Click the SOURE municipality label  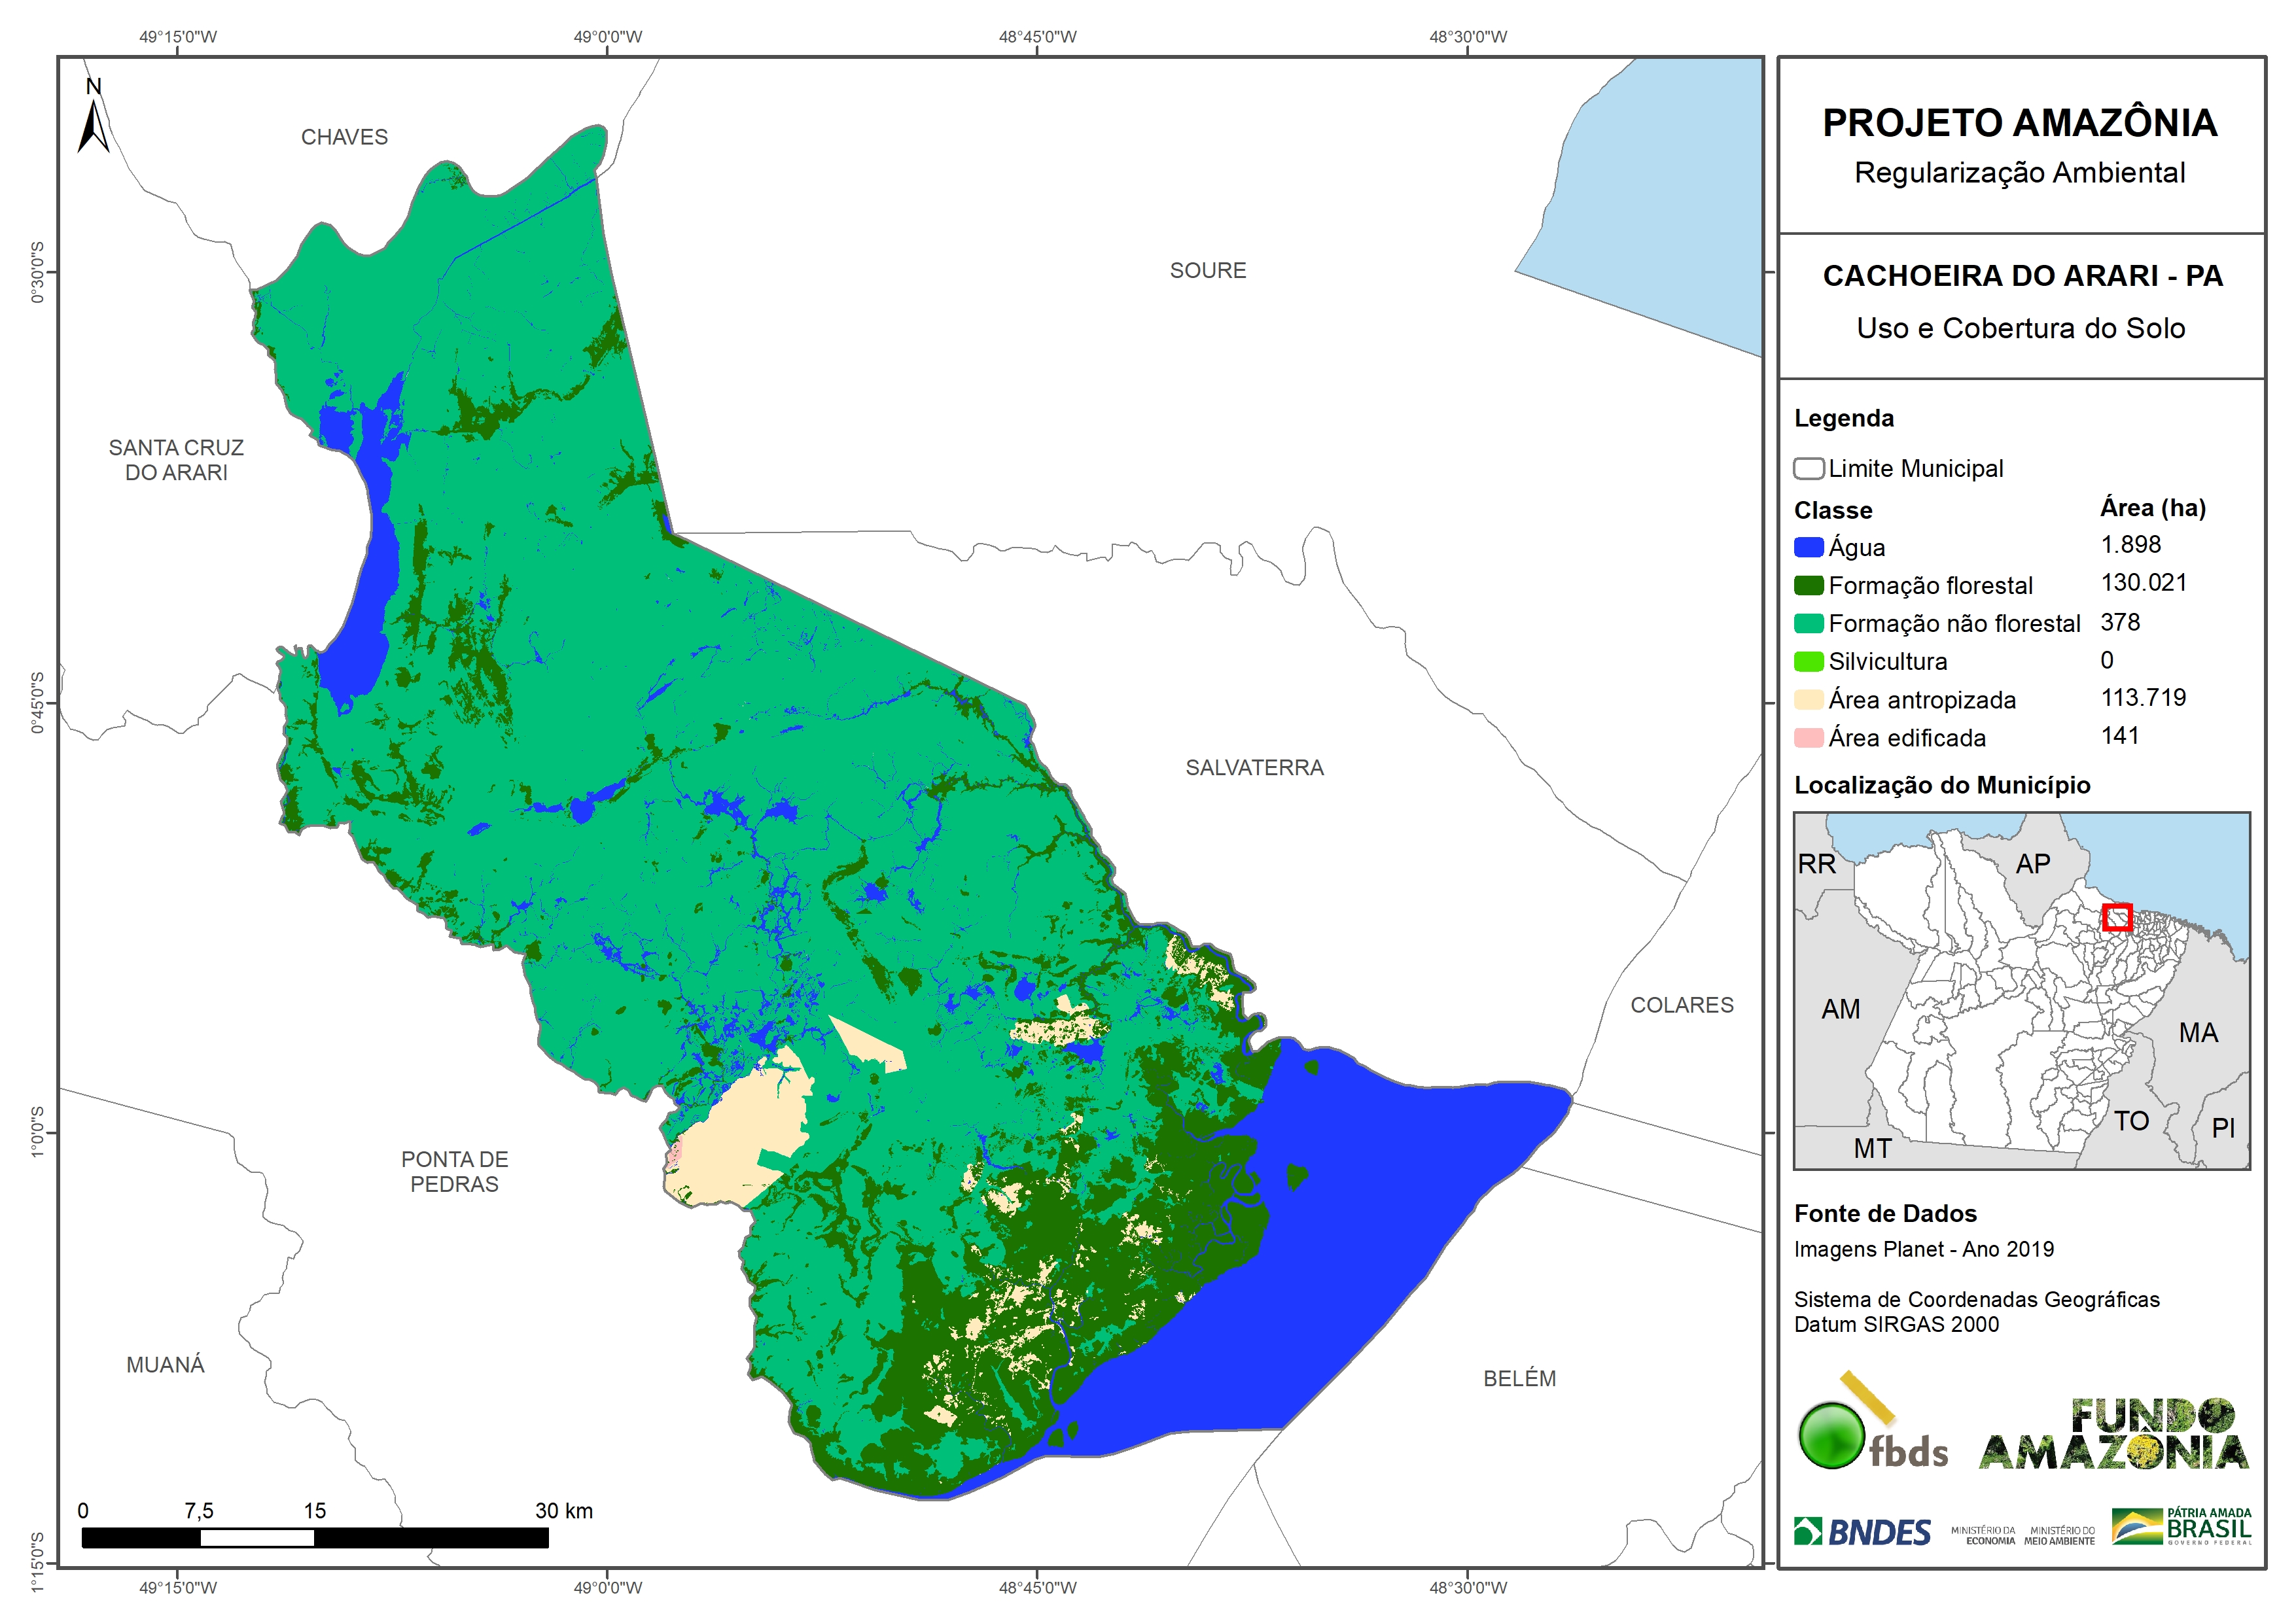tap(1208, 270)
